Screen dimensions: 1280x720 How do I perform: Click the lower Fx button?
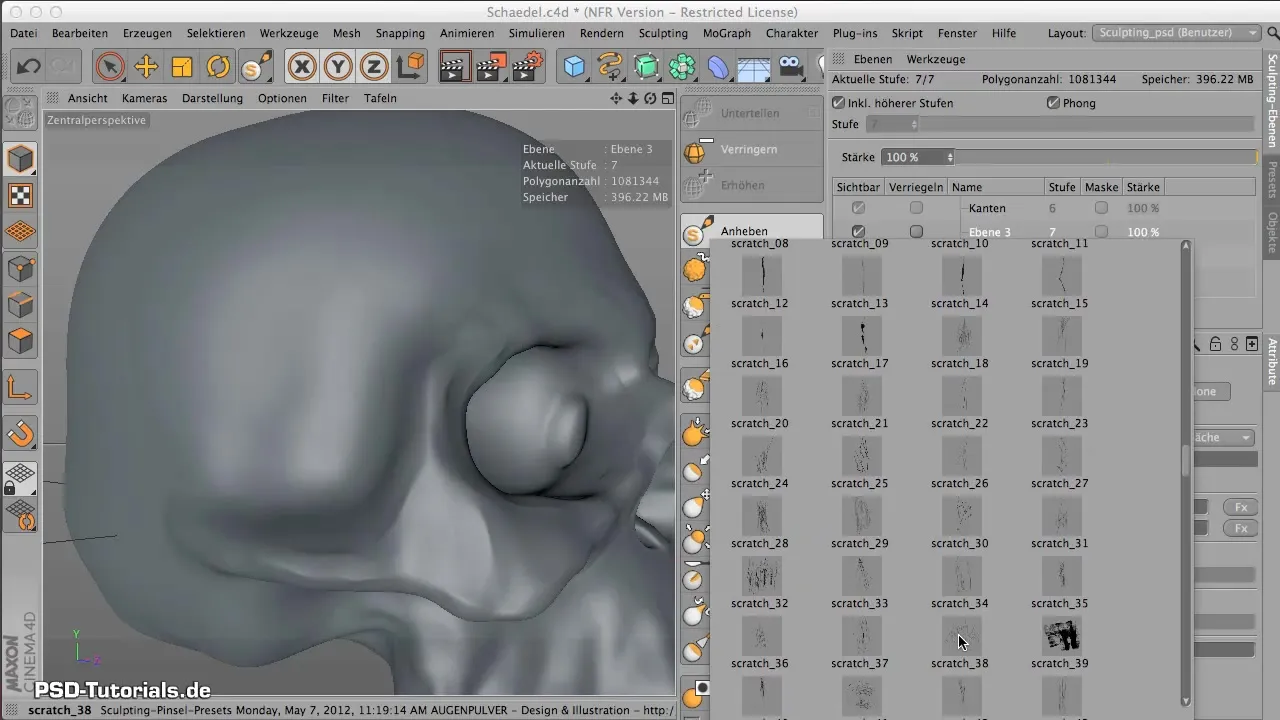click(x=1241, y=528)
